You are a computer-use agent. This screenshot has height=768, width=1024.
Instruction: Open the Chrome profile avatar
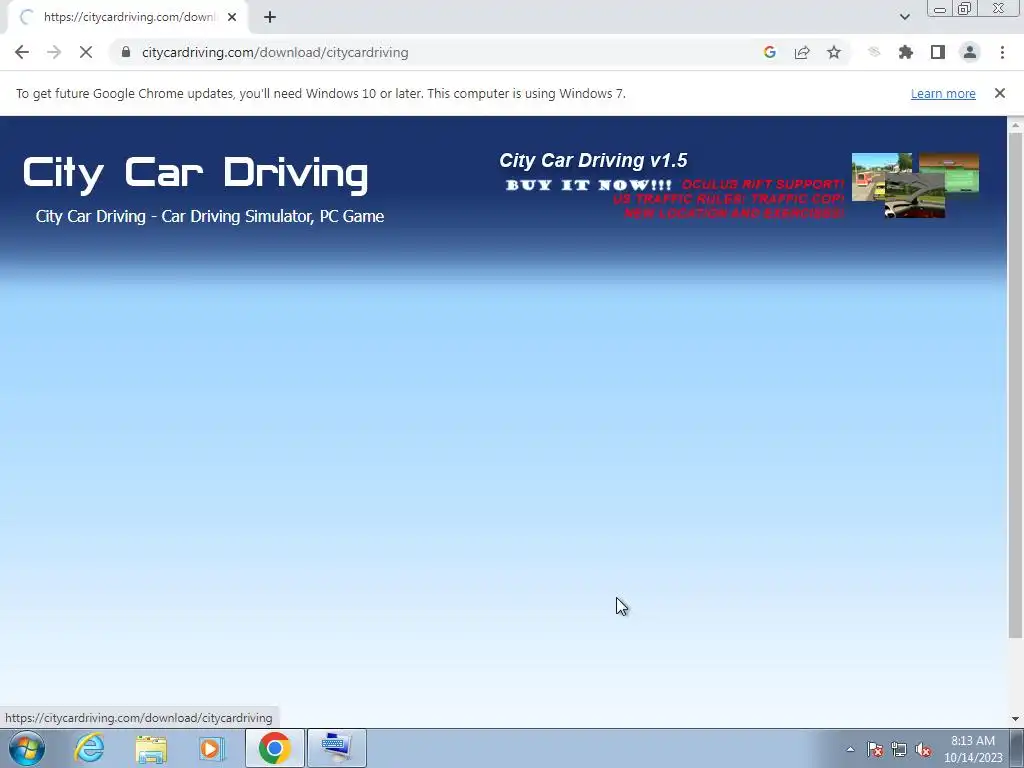click(x=970, y=52)
